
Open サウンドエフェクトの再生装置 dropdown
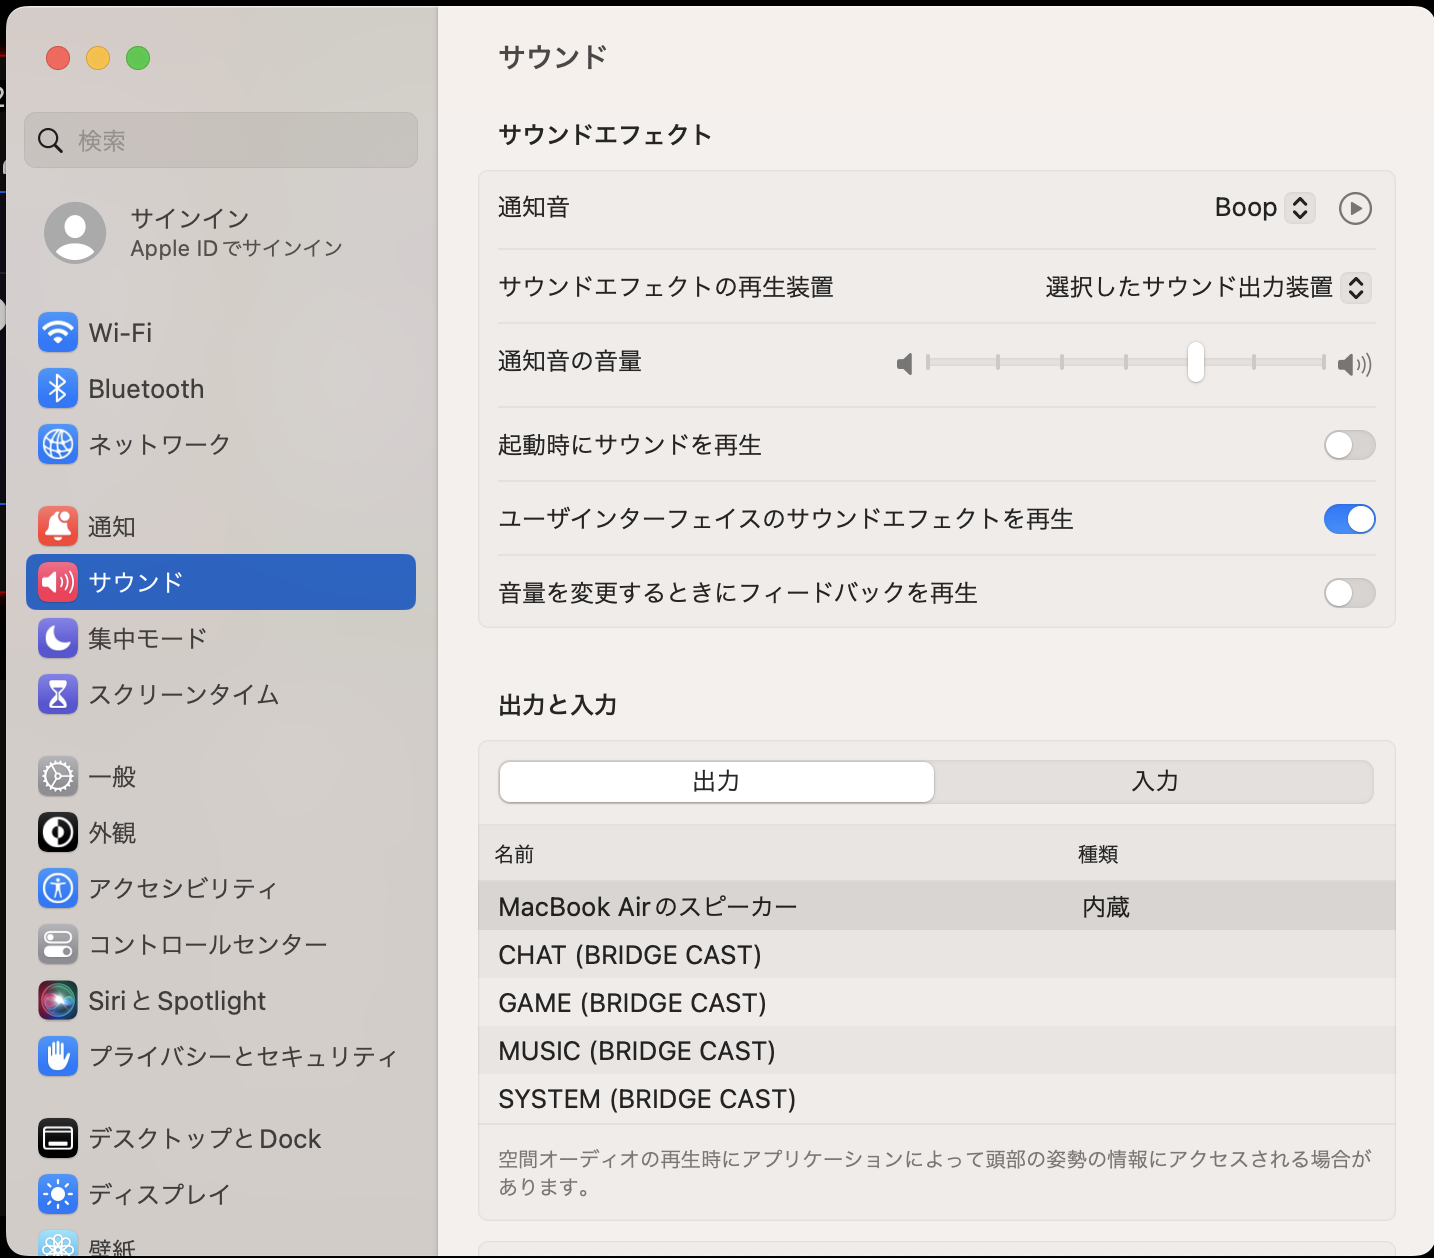[1204, 288]
